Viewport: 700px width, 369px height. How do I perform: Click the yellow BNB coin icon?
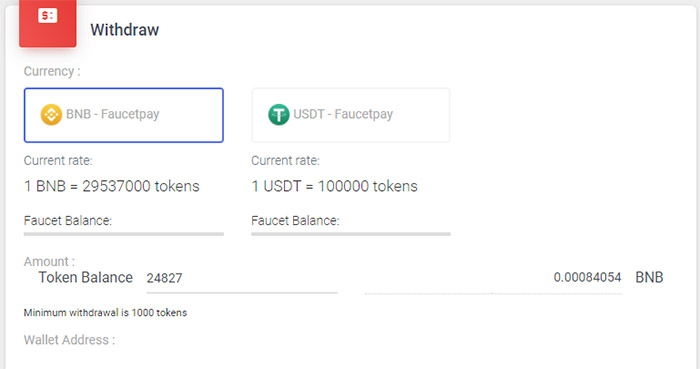pos(51,115)
